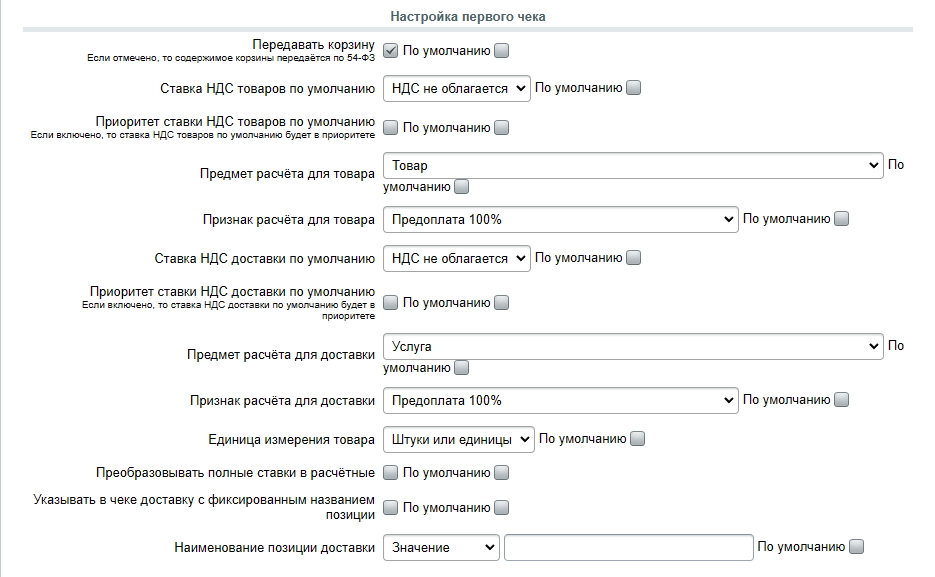Open the "Значение" type dropdown

pyautogui.click(x=441, y=547)
